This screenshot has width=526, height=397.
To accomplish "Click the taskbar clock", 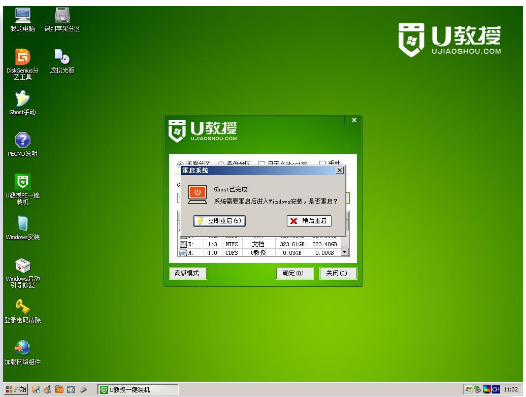I will pyautogui.click(x=511, y=389).
